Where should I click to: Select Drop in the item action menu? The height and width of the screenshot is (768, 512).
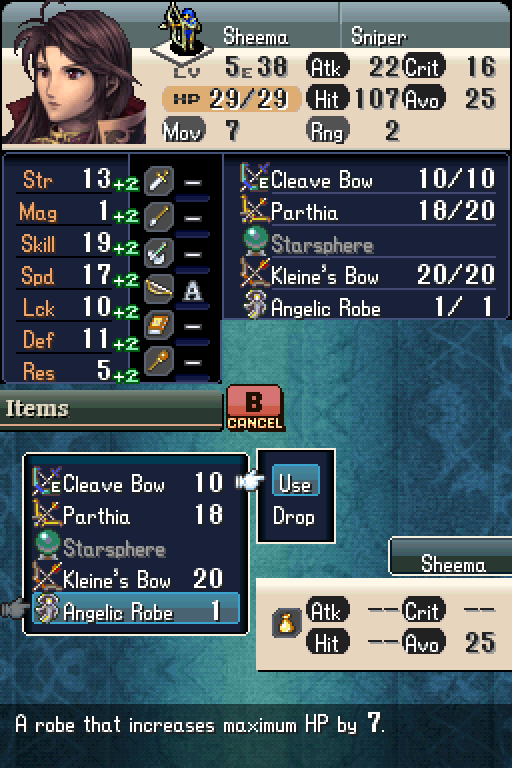pos(293,516)
